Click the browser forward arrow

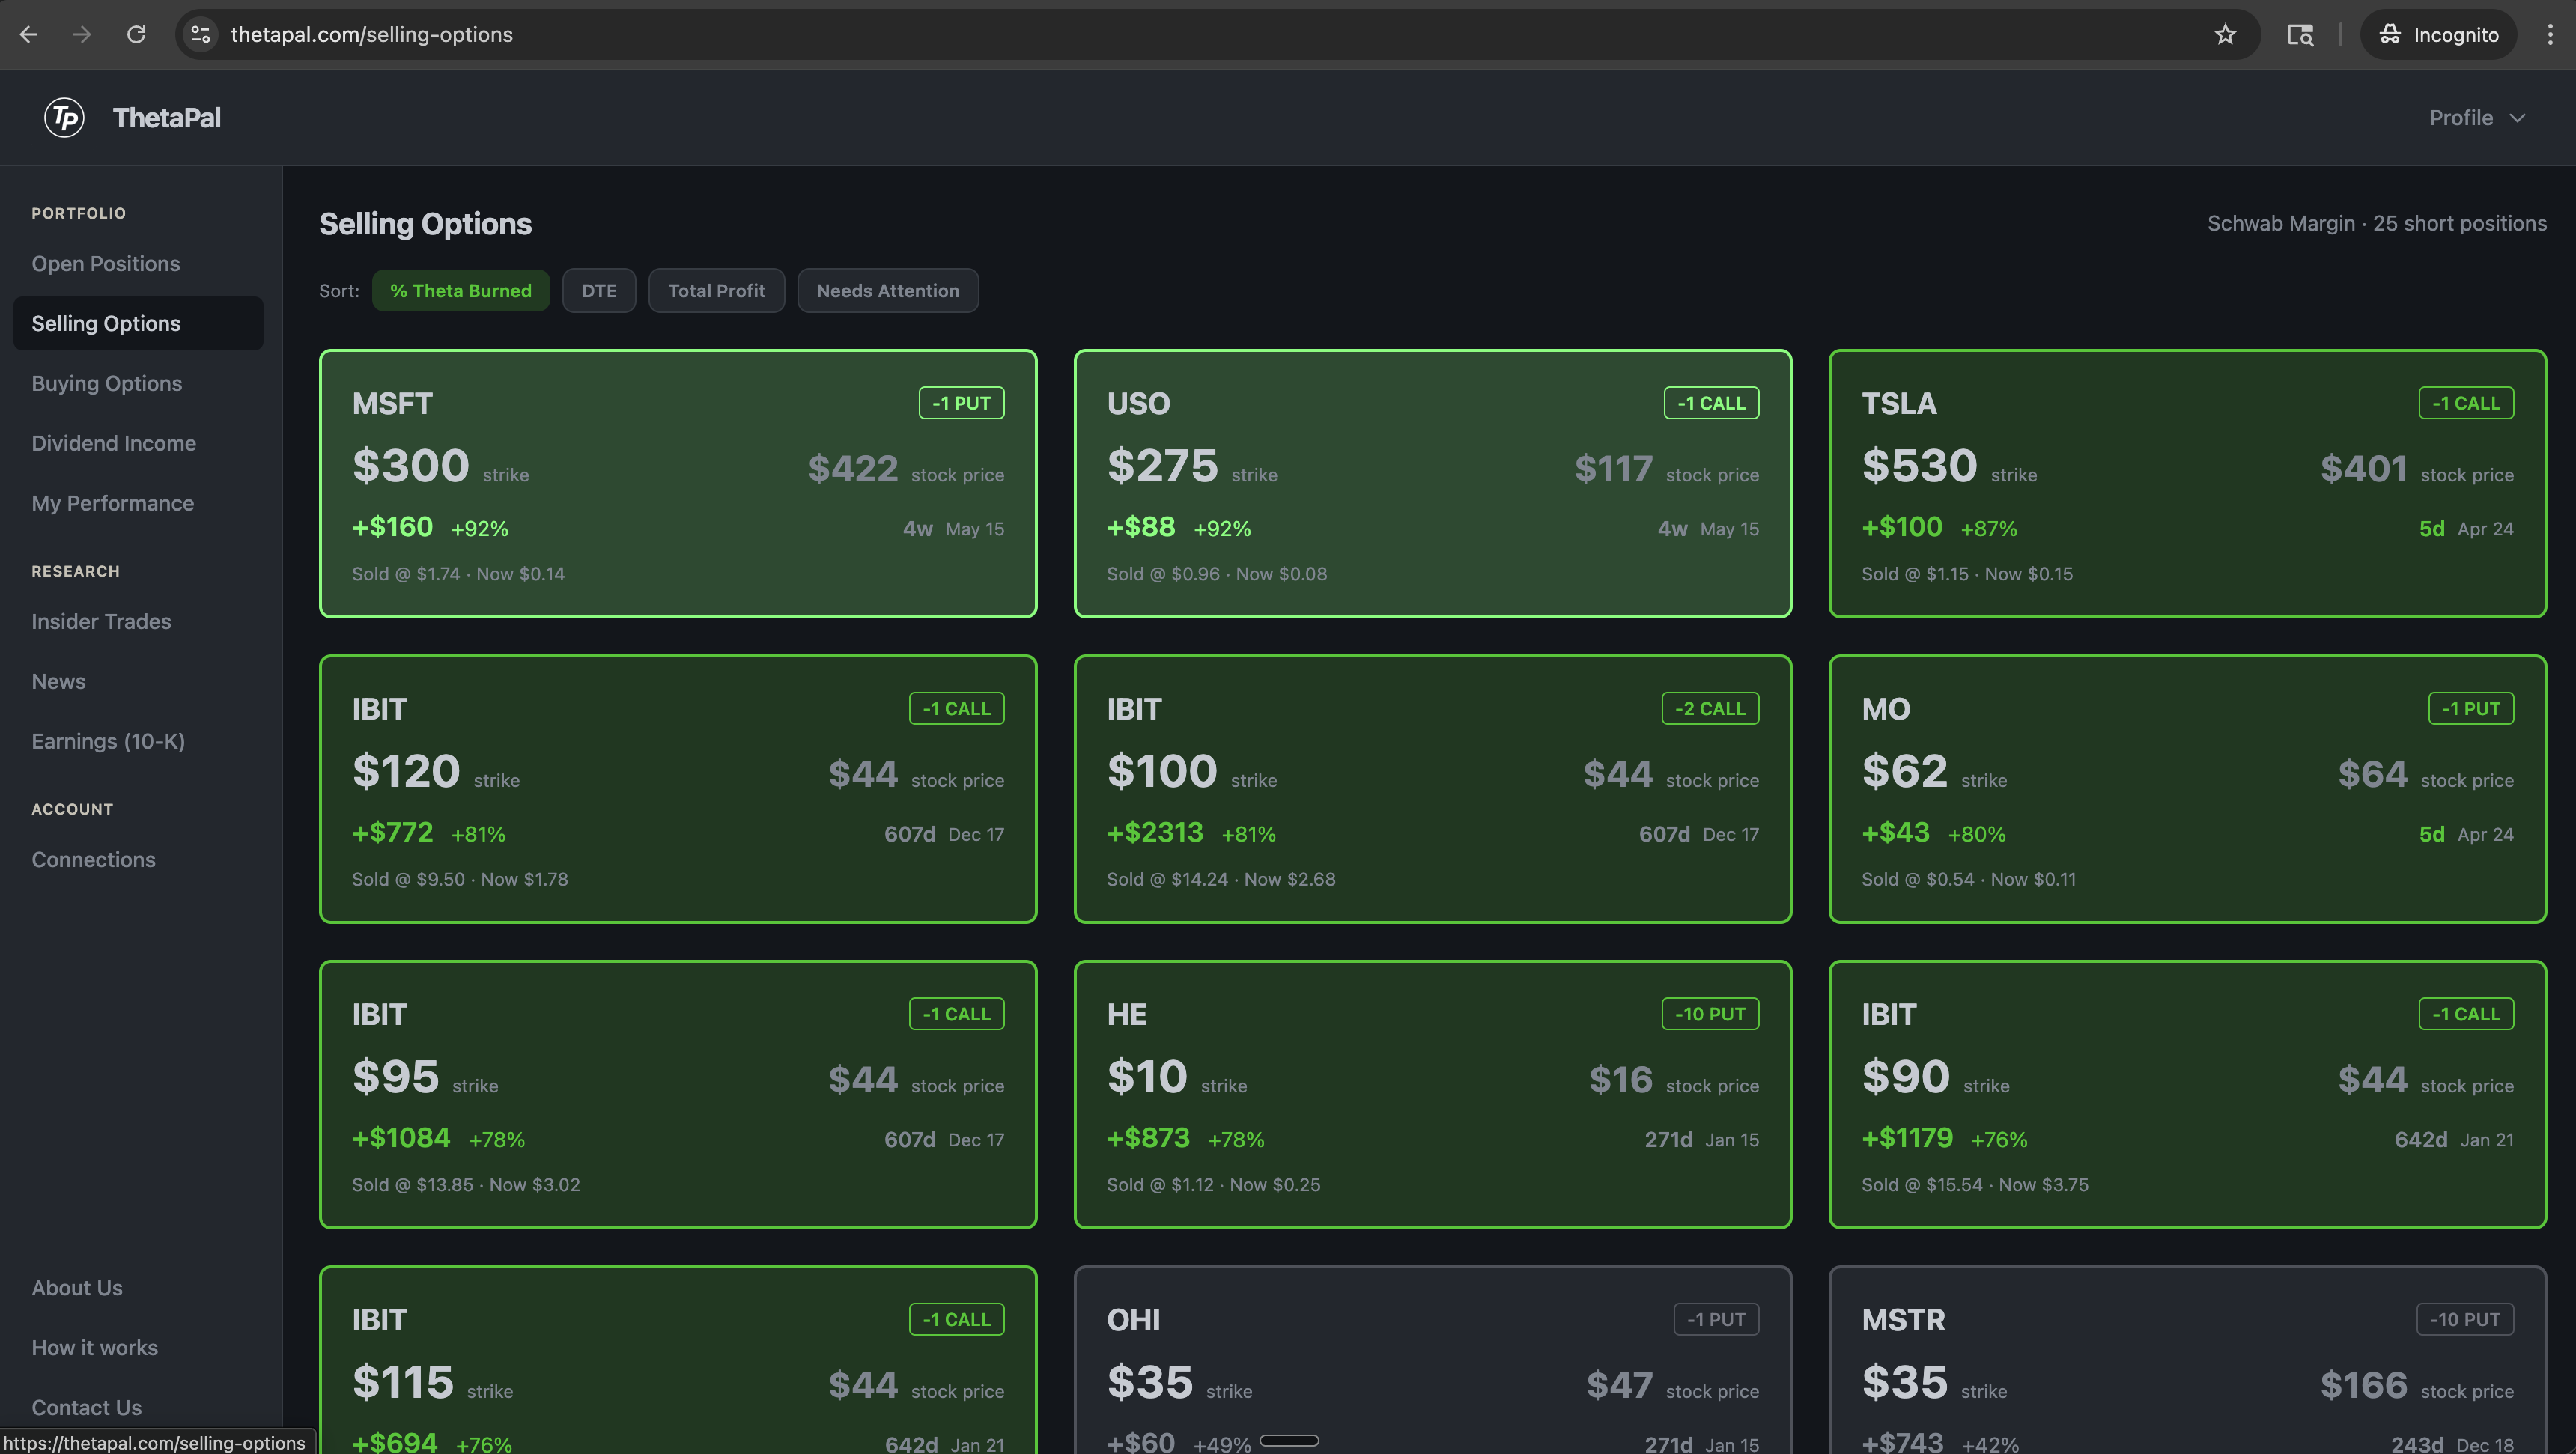pos(82,35)
